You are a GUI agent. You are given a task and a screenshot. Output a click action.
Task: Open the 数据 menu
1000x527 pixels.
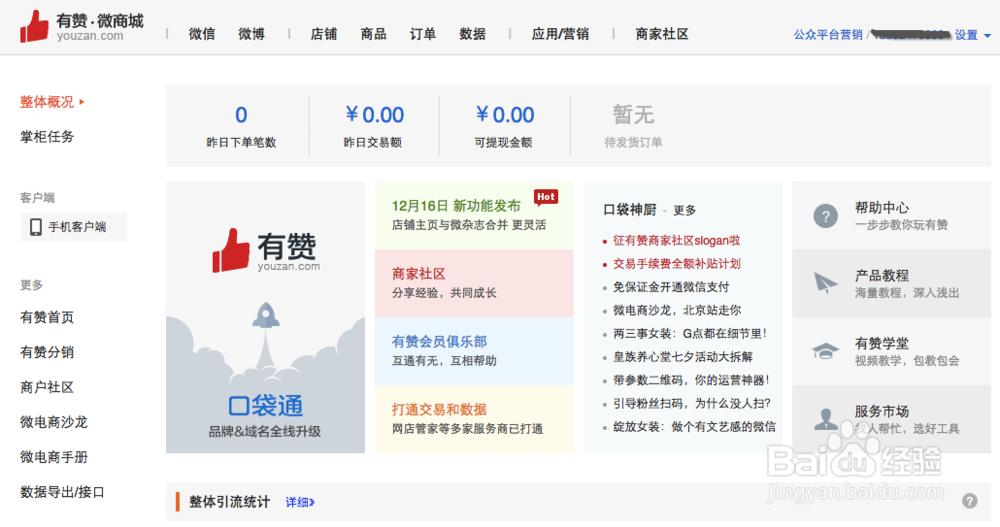click(472, 34)
